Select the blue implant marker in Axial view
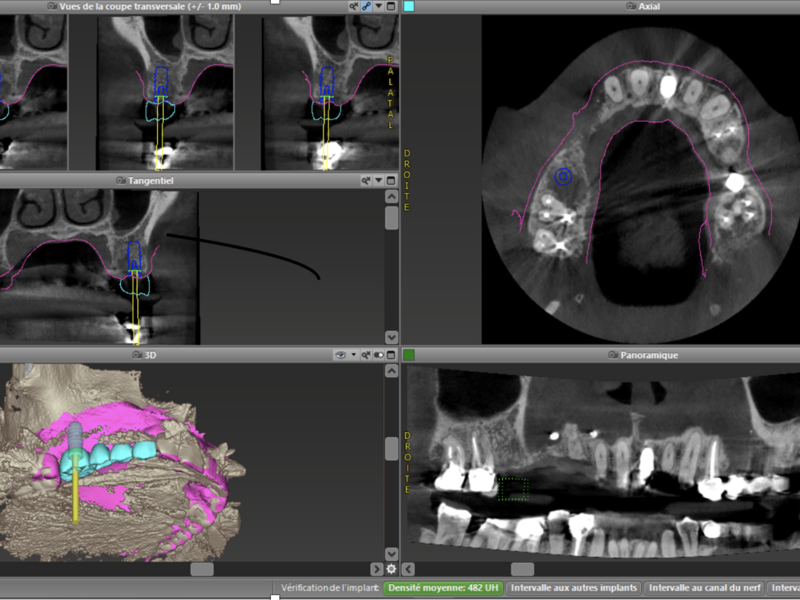 click(x=563, y=177)
